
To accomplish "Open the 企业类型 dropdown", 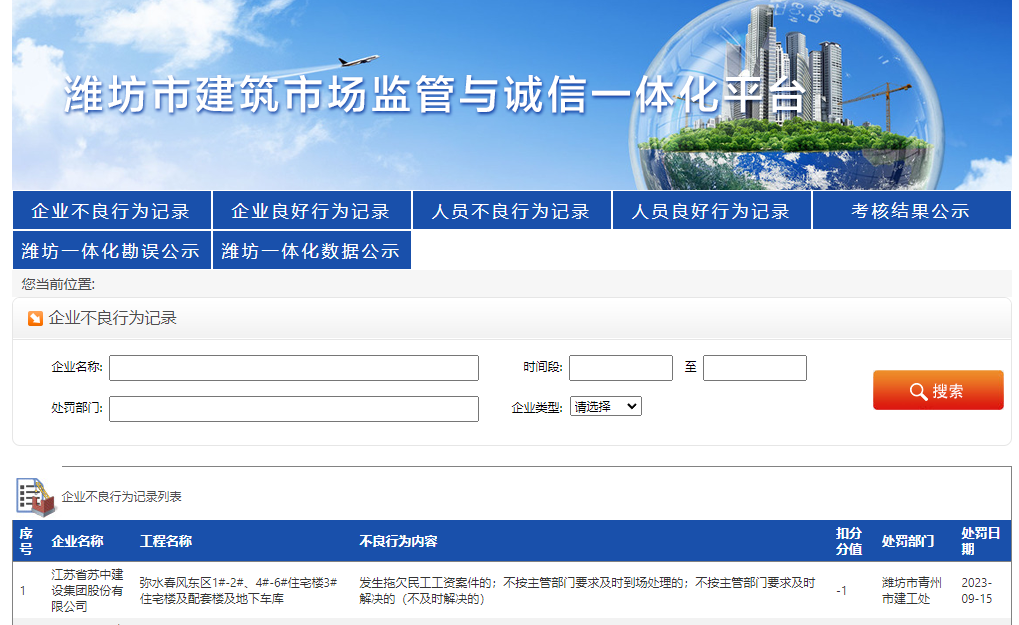I will [x=605, y=407].
